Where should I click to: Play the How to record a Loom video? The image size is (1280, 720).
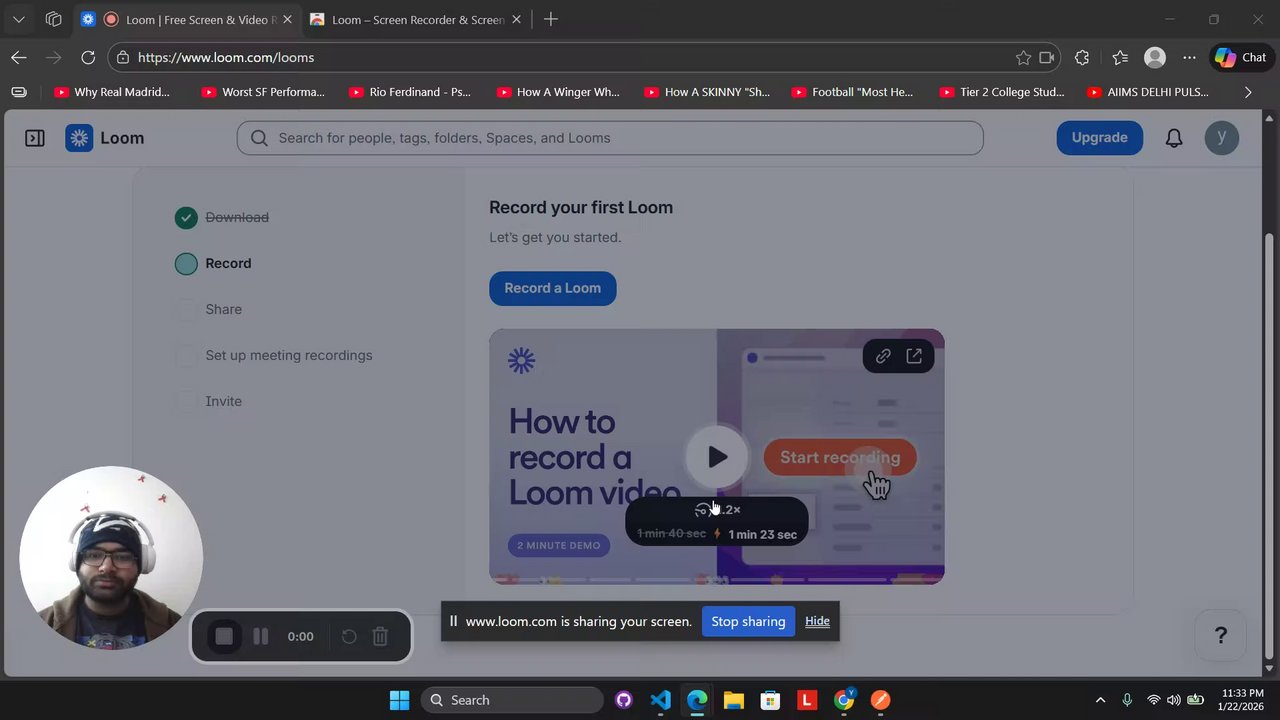coord(717,457)
